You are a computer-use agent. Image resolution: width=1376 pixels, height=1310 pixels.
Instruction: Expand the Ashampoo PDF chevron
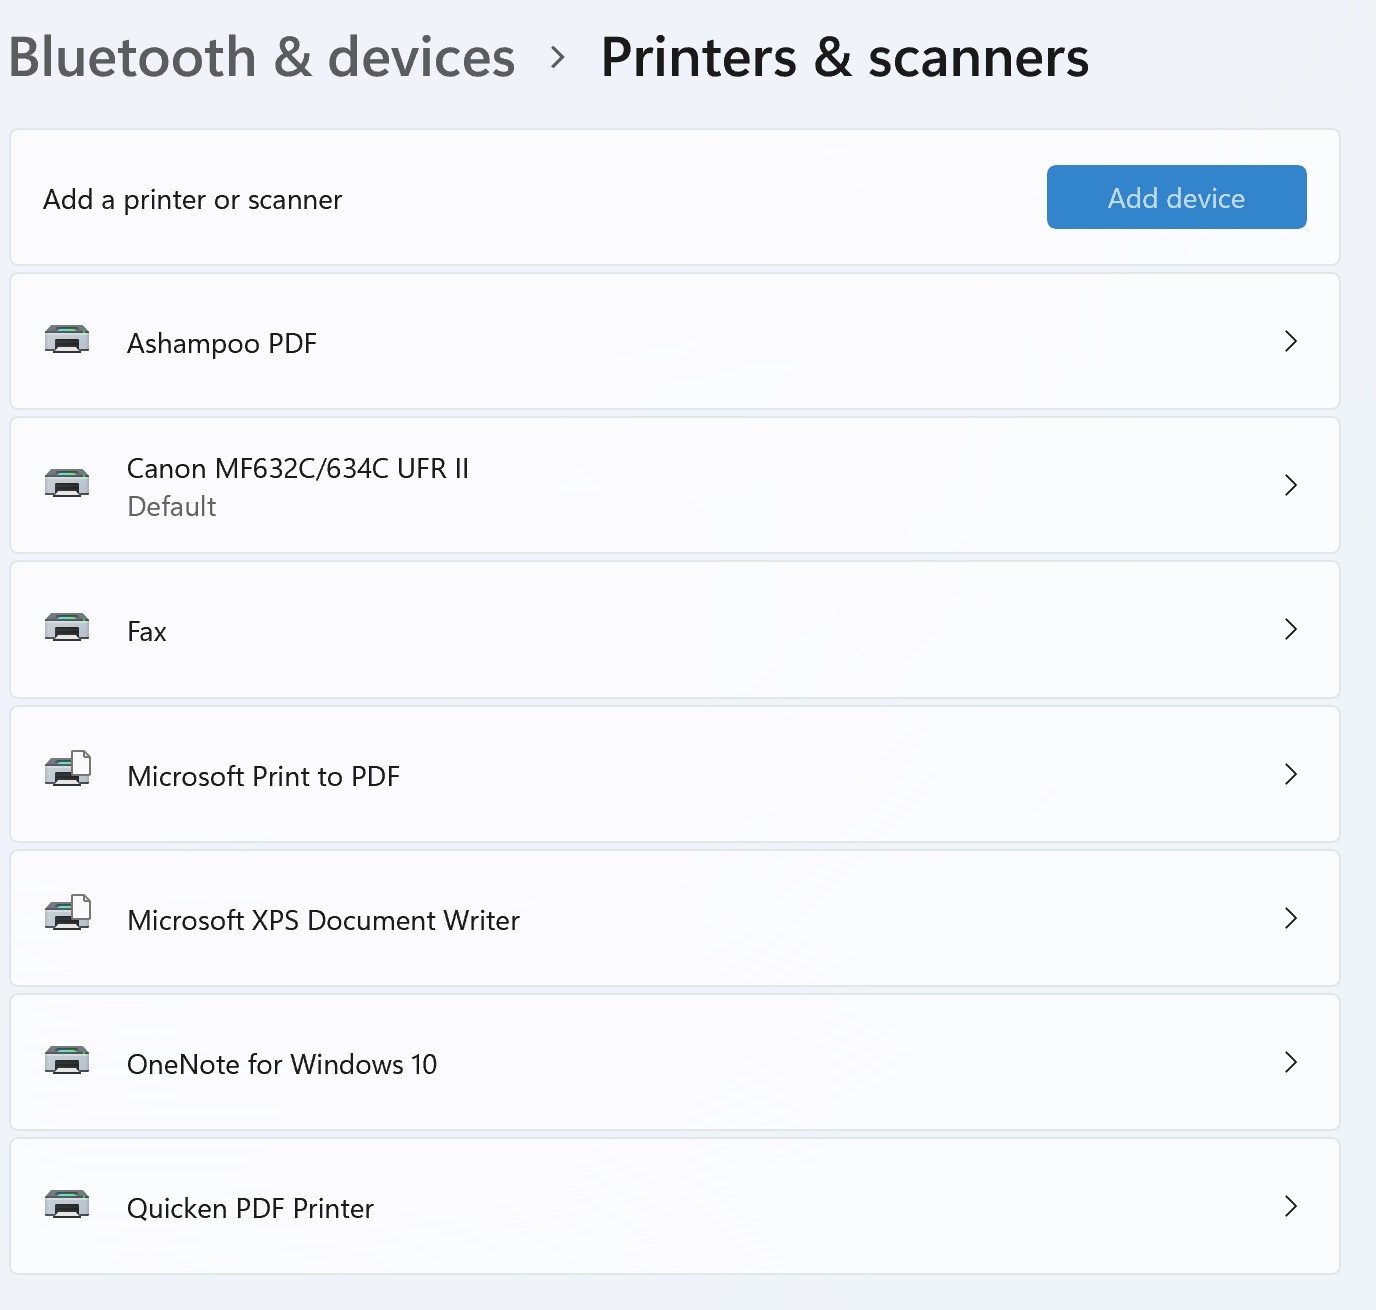pos(1291,341)
